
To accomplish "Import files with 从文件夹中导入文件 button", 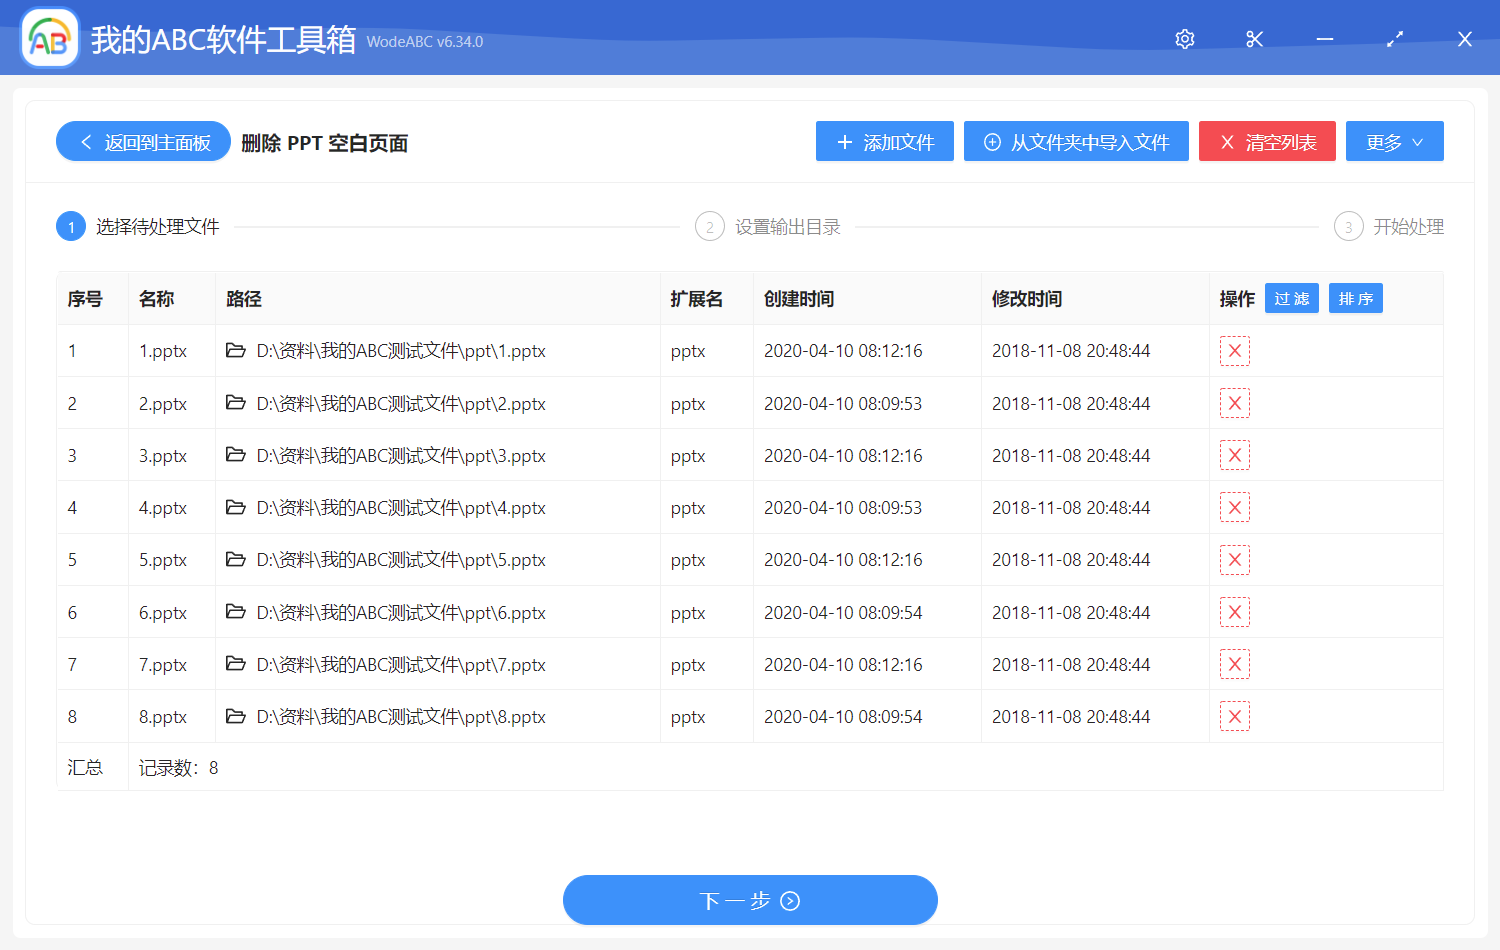I will 1076,141.
